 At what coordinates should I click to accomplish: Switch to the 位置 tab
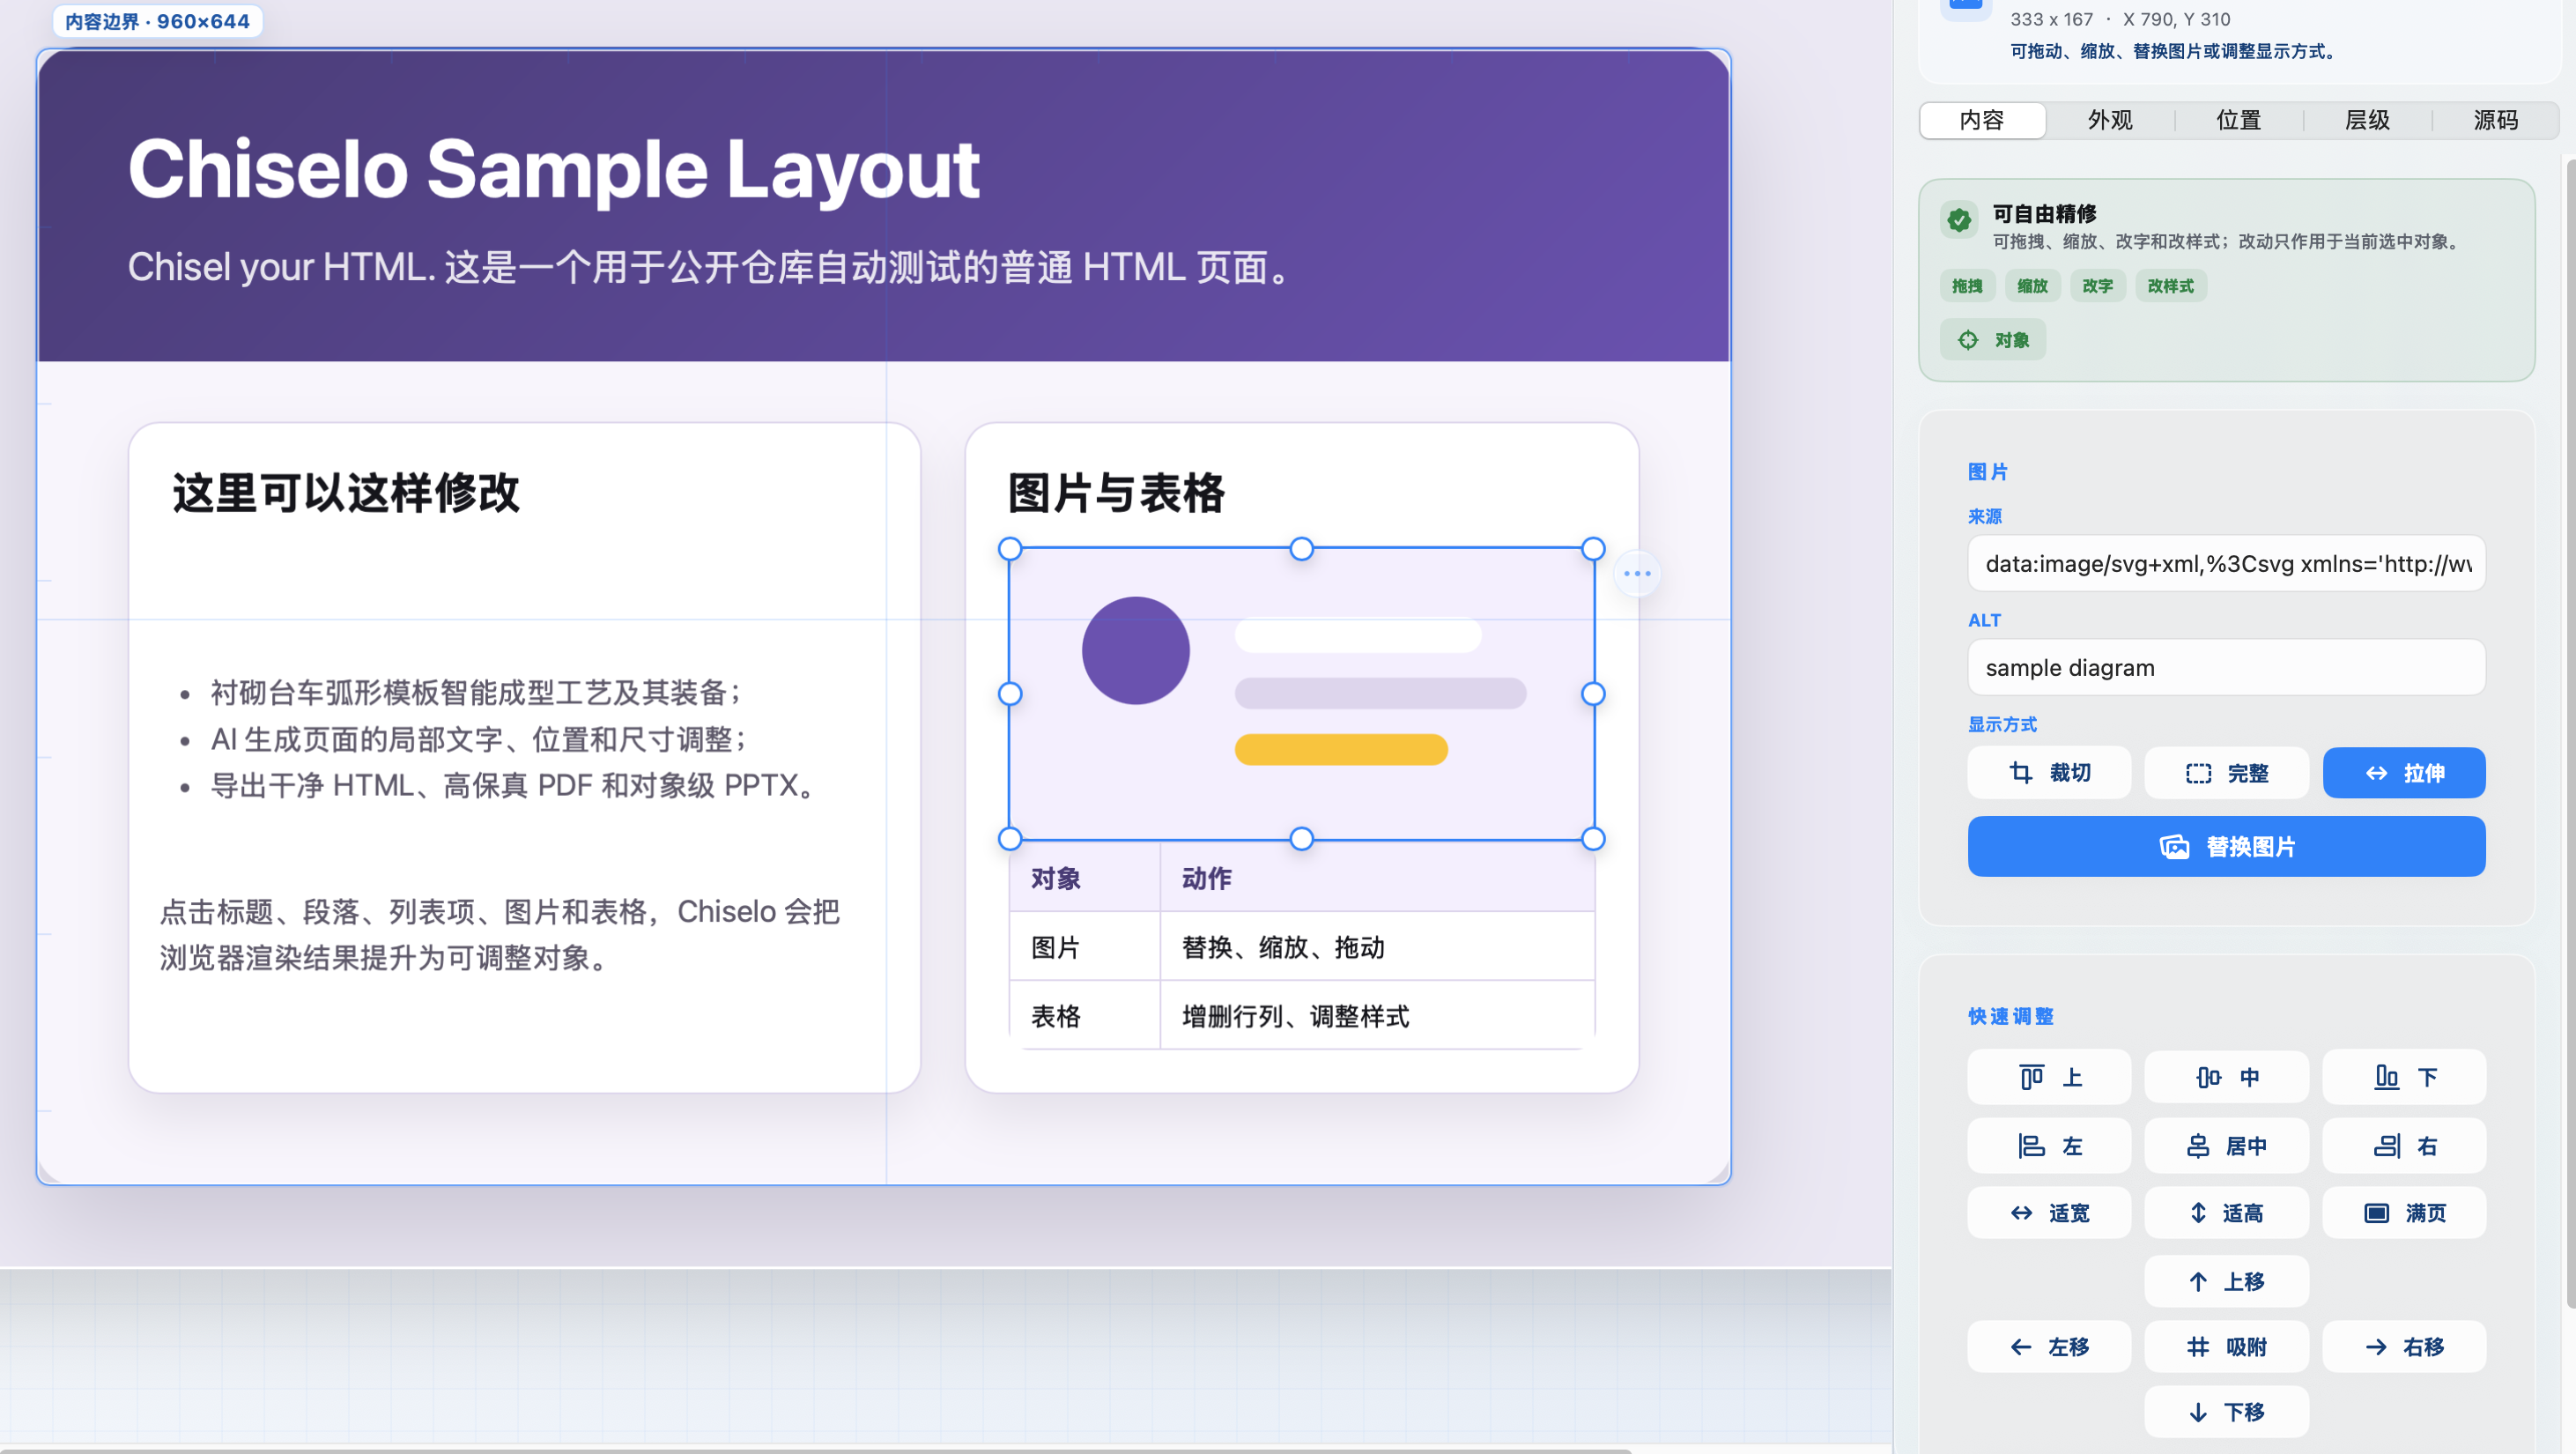(x=2239, y=120)
